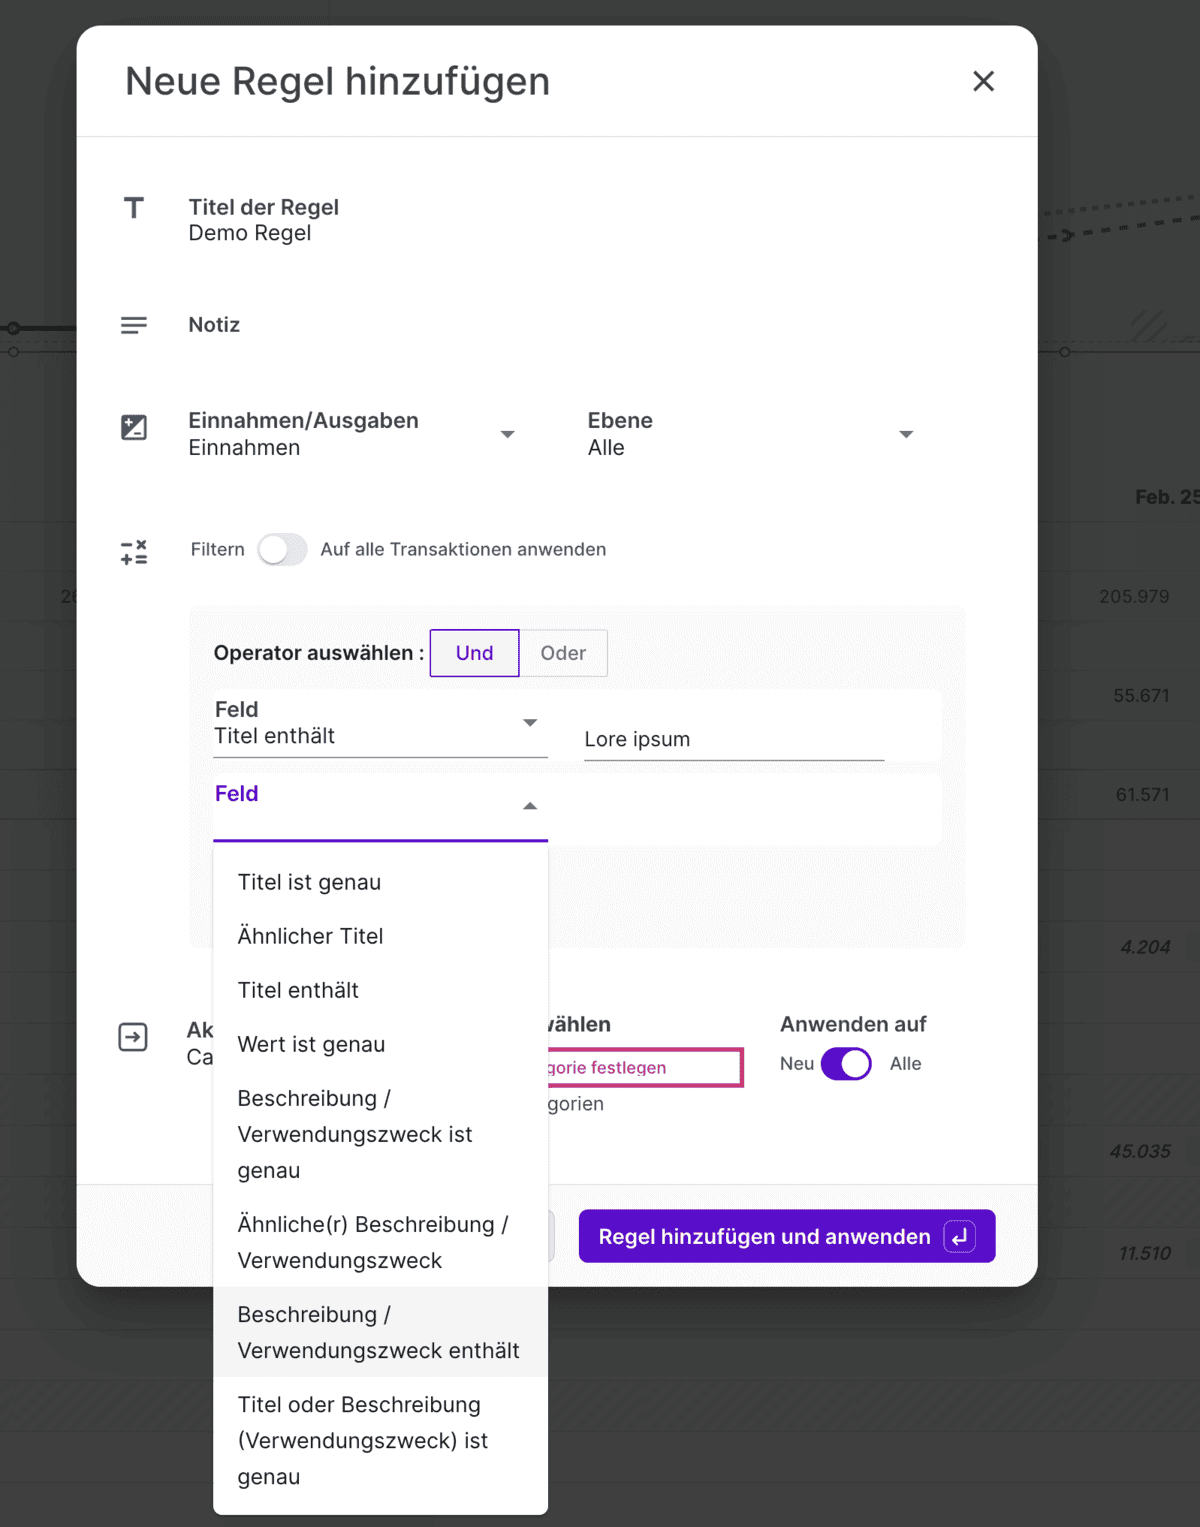The width and height of the screenshot is (1200, 1527).
Task: Click the income/expense plus-minus icon
Action: point(134,428)
